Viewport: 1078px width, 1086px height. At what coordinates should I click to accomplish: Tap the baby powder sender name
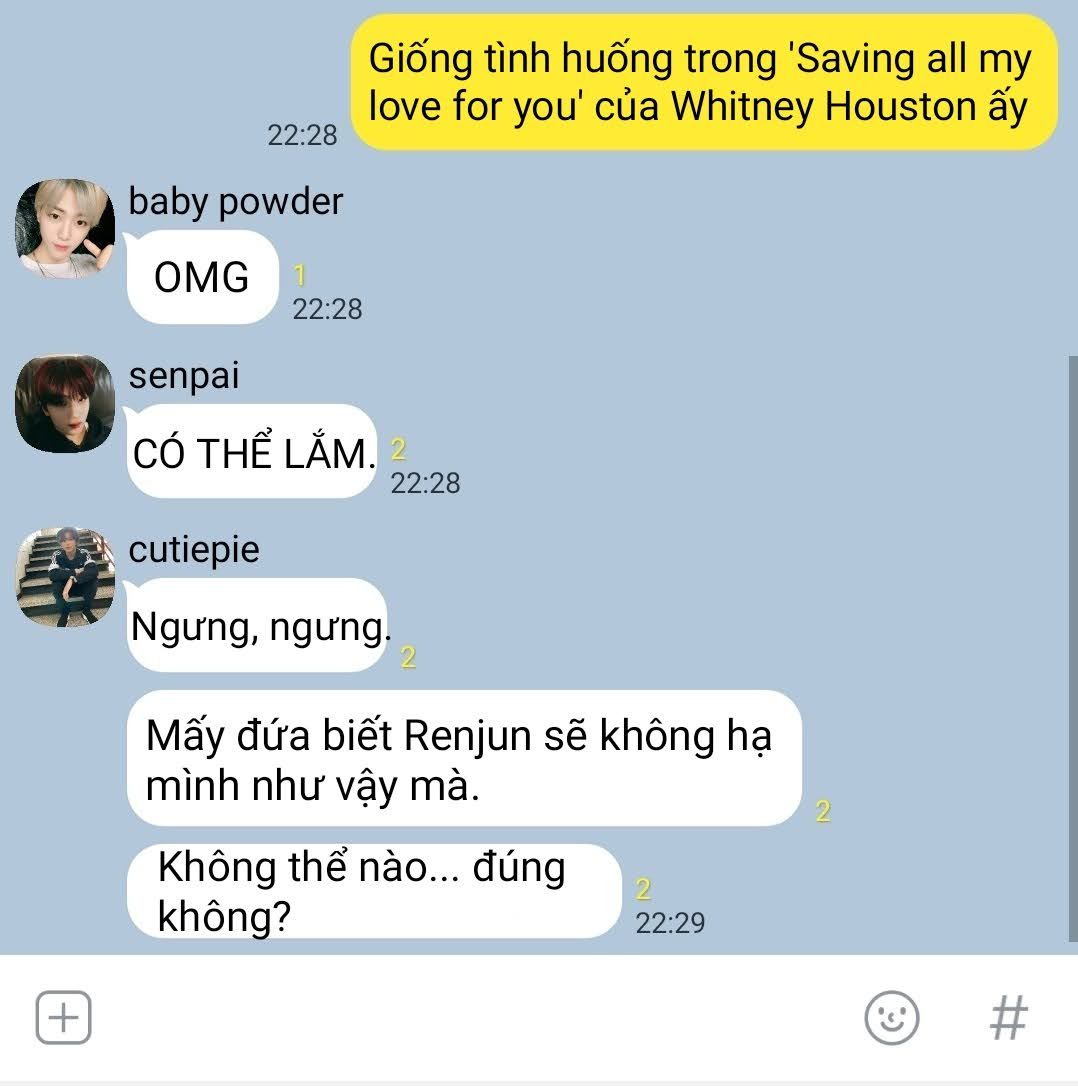pyautogui.click(x=236, y=202)
